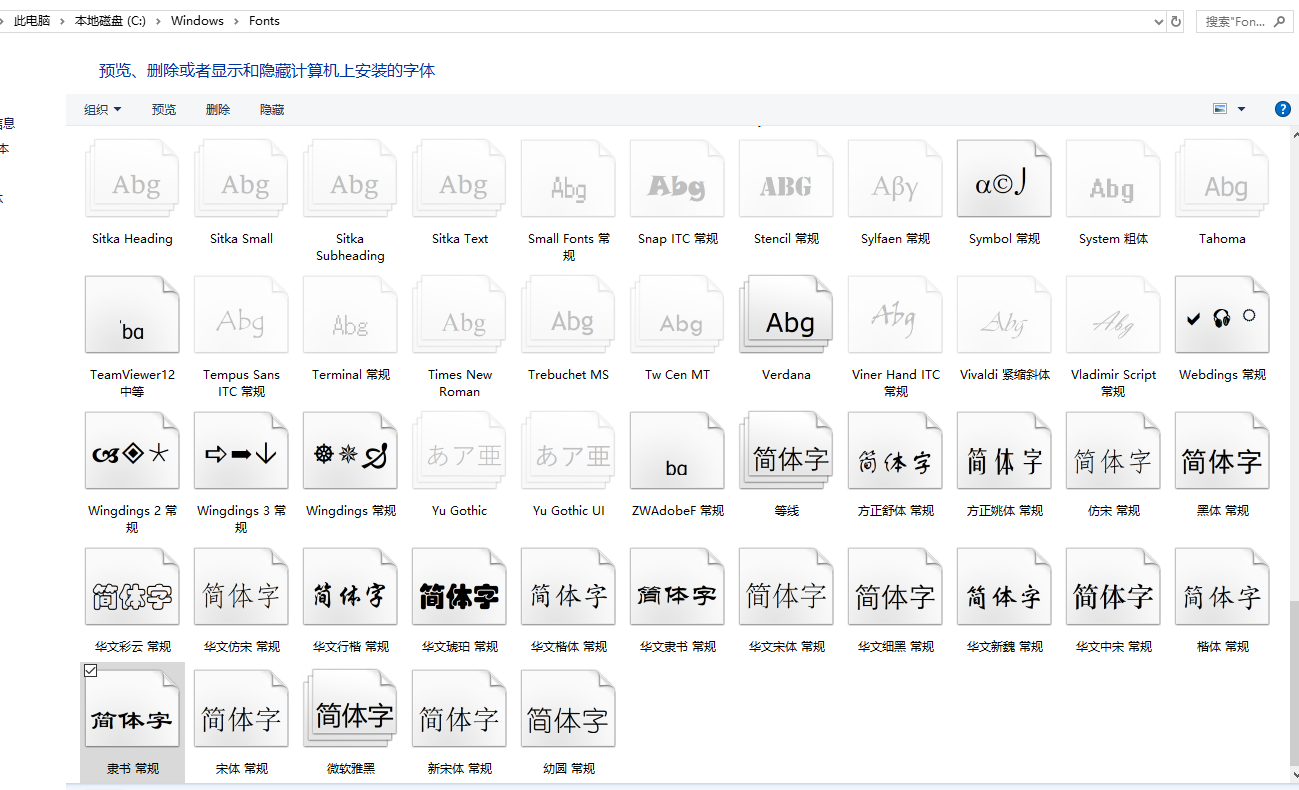Uncheck the 隶书 常规 item checkbox

point(91,671)
